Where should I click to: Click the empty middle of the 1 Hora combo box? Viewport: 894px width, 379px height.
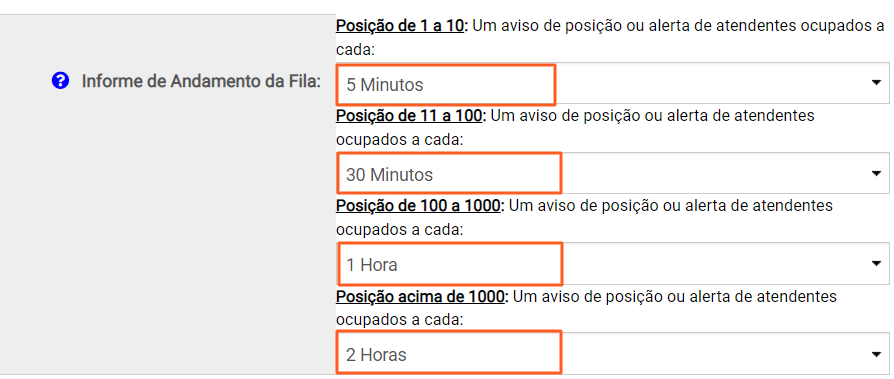(713, 264)
